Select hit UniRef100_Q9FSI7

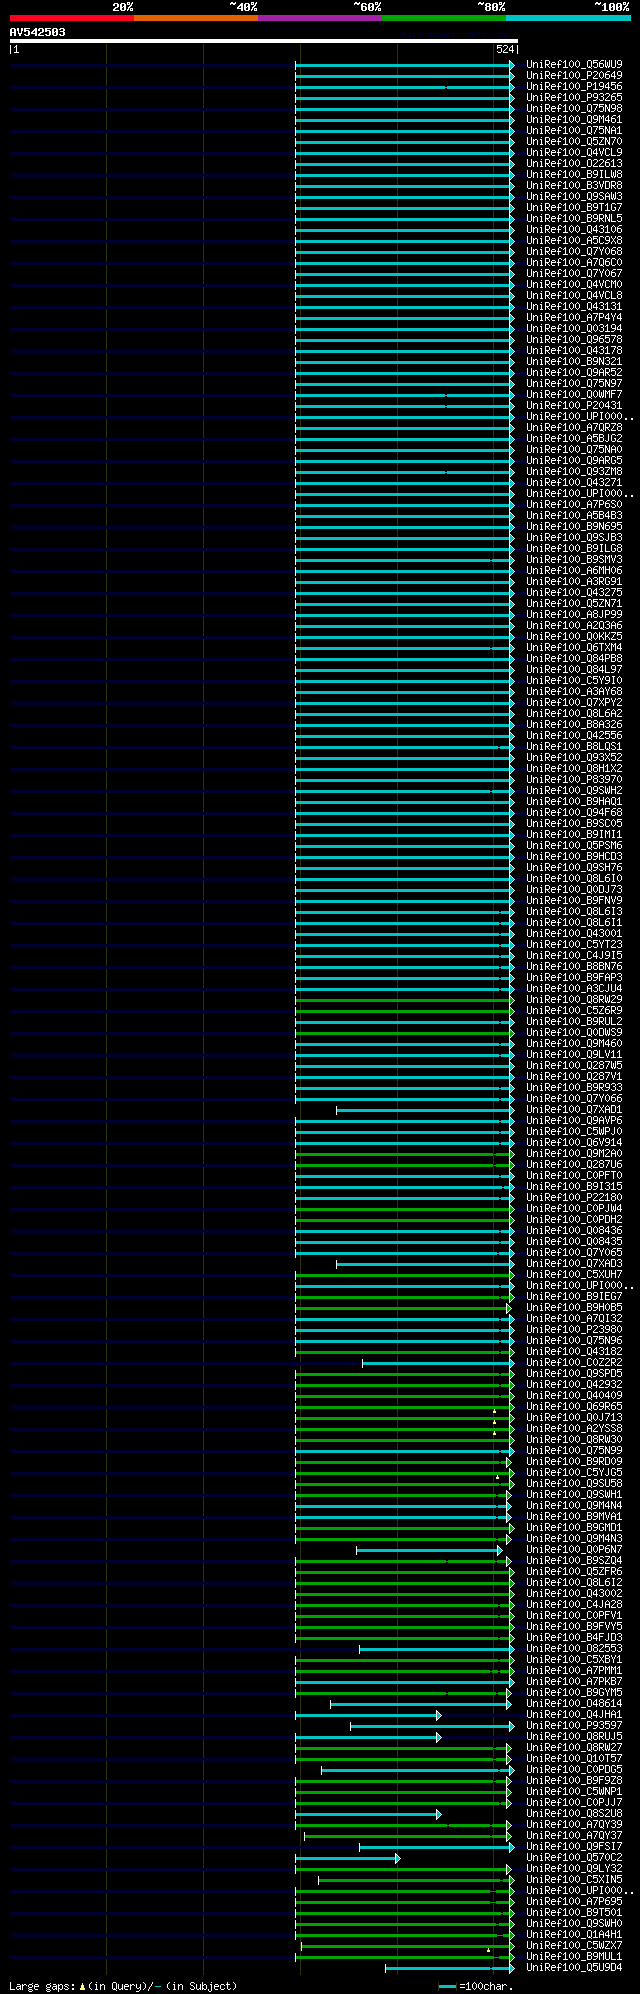574,1846
